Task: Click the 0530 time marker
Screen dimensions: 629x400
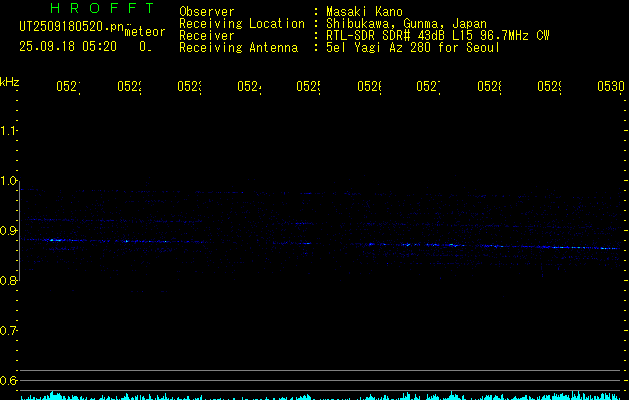Action: (611, 86)
